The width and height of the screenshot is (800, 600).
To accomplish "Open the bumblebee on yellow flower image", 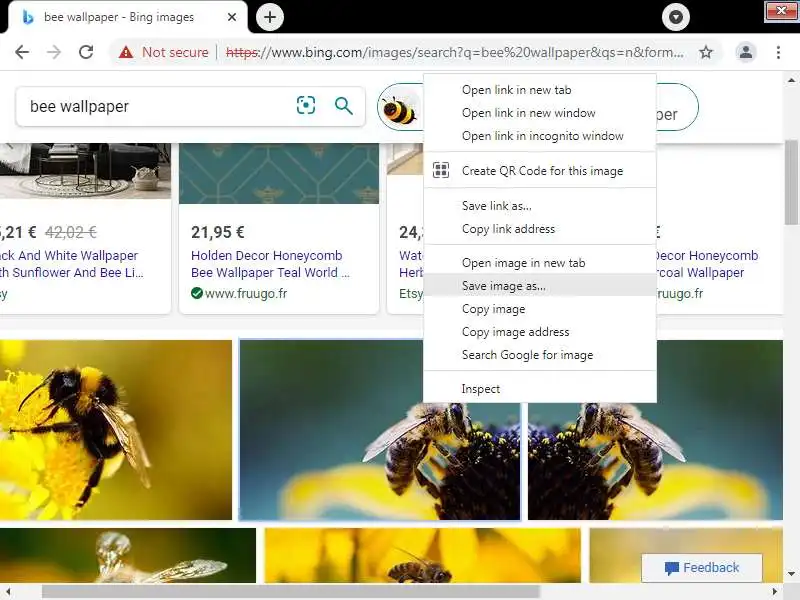I will point(116,430).
